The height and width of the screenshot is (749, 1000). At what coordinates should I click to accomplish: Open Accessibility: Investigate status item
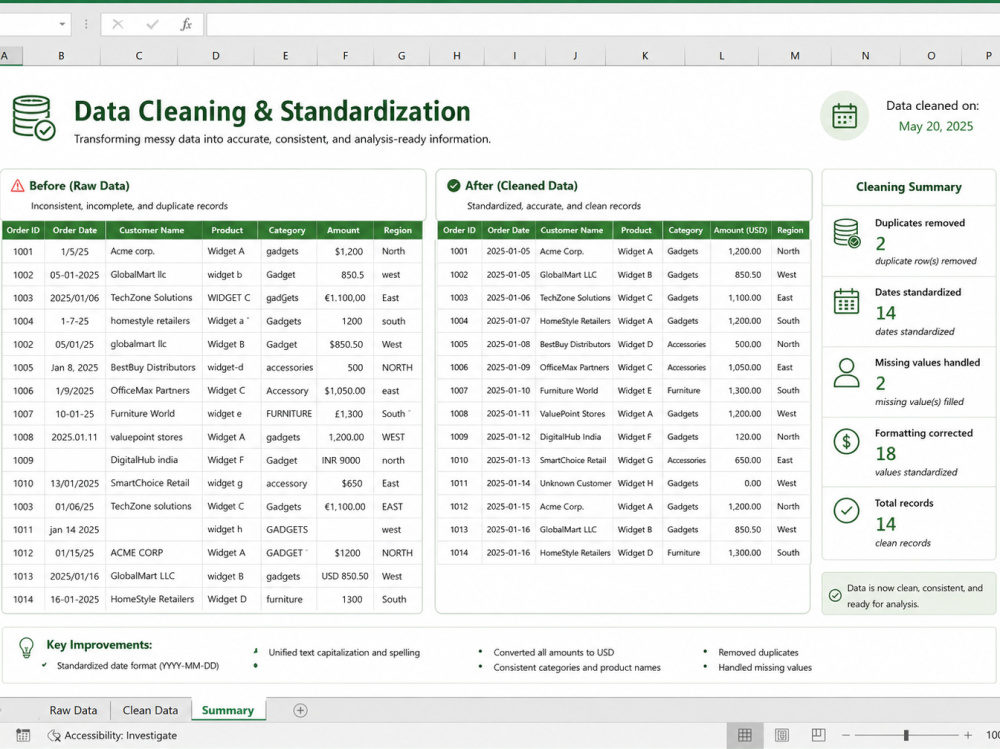click(112, 736)
